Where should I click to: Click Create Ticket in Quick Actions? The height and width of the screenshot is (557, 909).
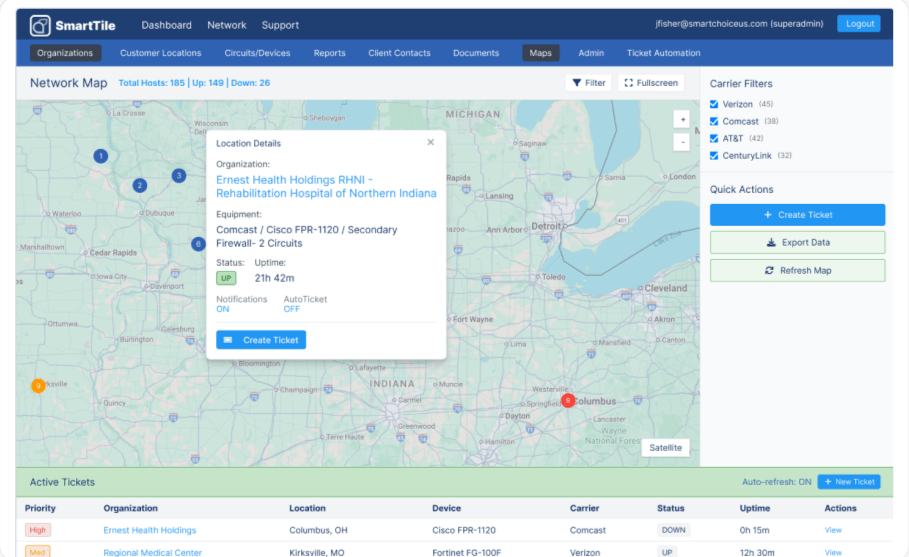pyautogui.click(x=797, y=215)
